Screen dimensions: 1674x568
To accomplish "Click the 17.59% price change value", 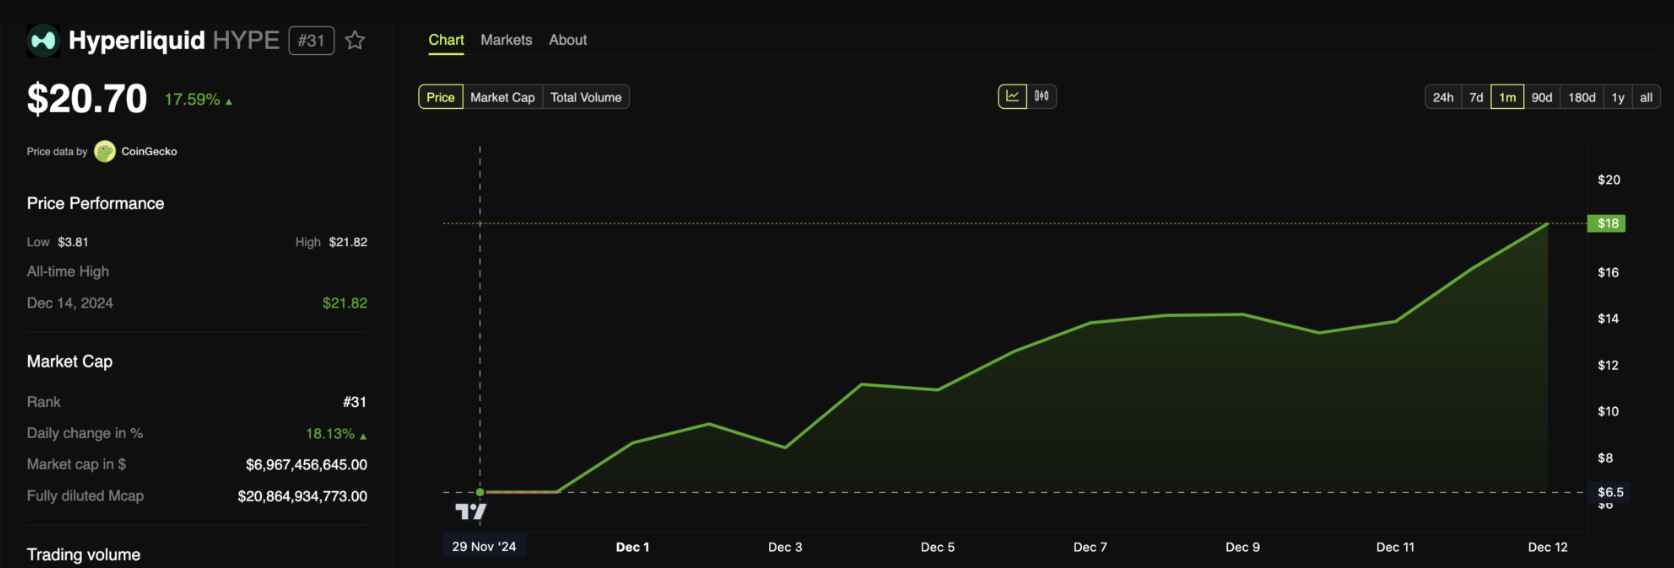I will 192,99.
